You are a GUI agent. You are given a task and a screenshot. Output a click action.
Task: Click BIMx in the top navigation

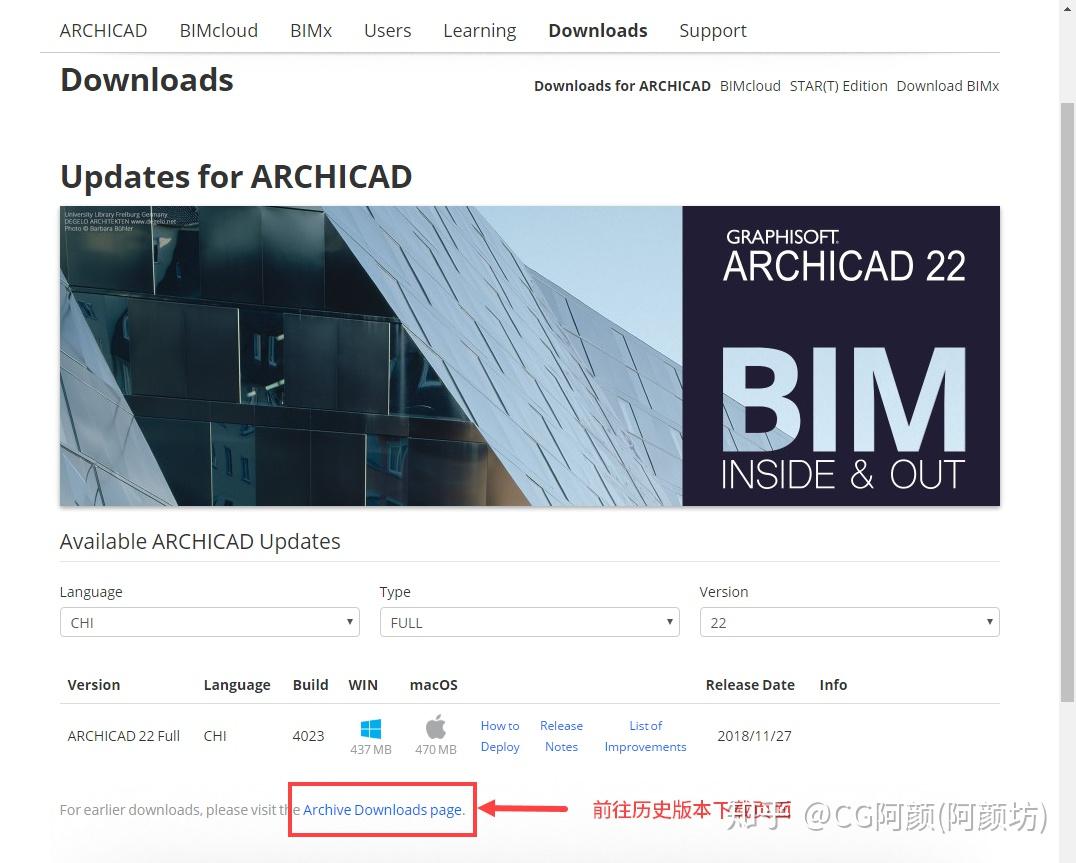point(310,30)
